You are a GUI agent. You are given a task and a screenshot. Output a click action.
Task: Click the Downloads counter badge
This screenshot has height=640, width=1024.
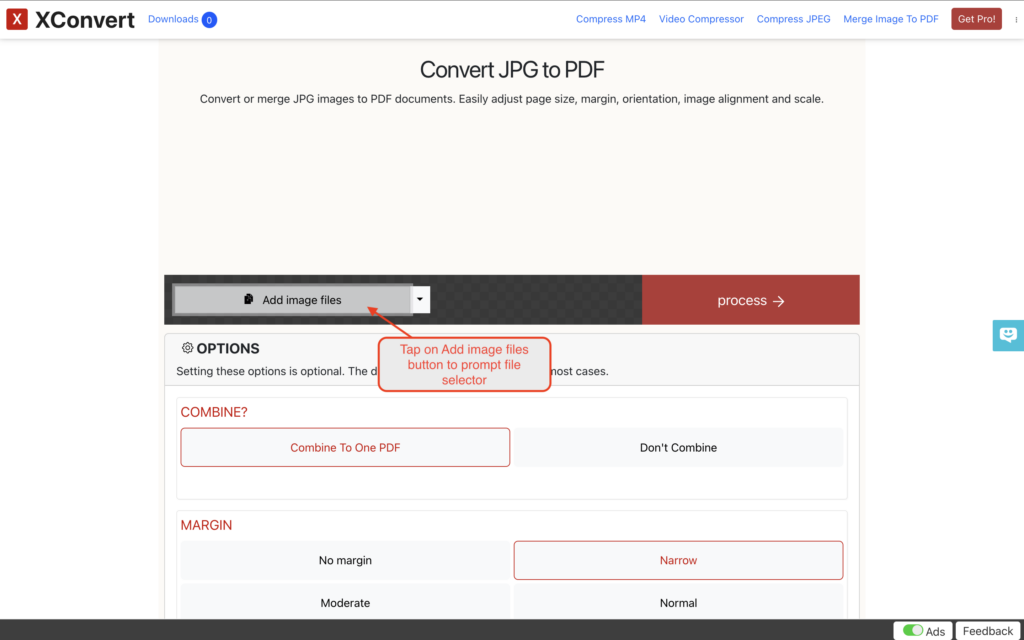click(x=209, y=20)
